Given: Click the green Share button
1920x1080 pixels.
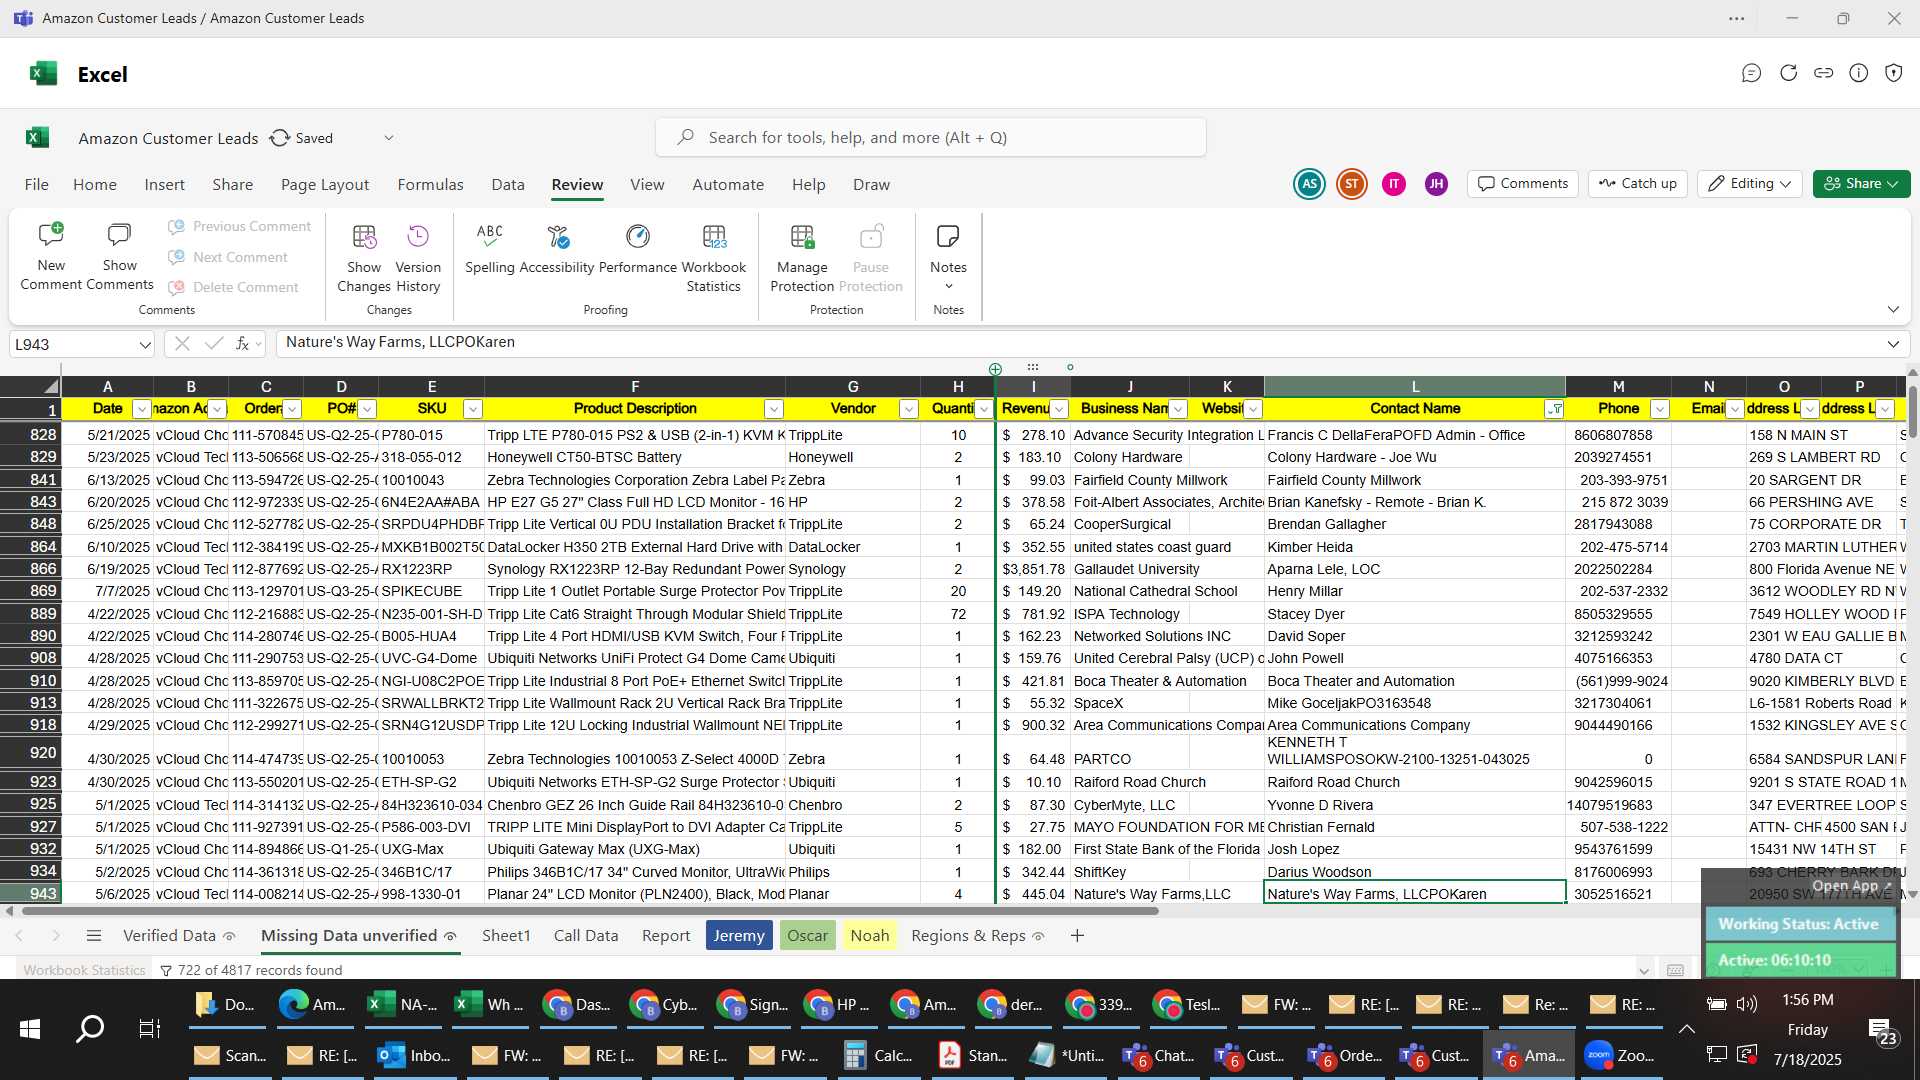Looking at the screenshot, I should [1861, 184].
